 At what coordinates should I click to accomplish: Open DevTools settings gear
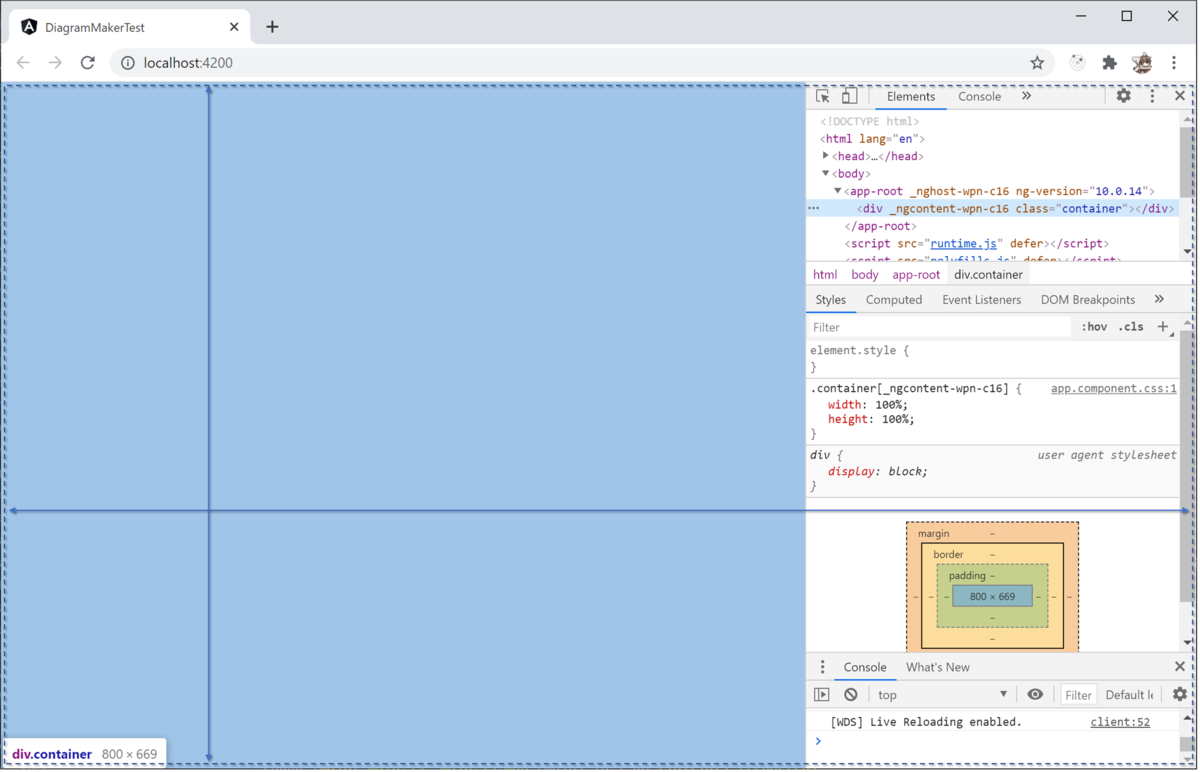pos(1124,96)
